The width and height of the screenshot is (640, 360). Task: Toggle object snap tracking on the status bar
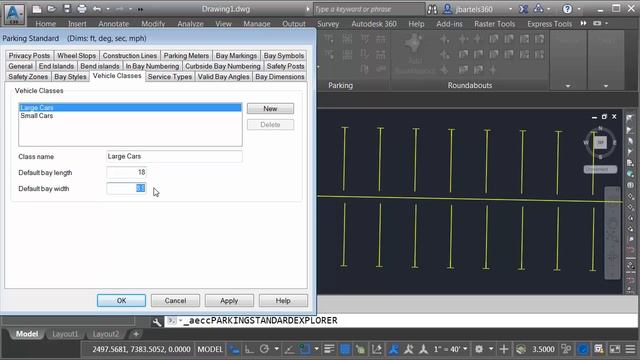(289, 349)
